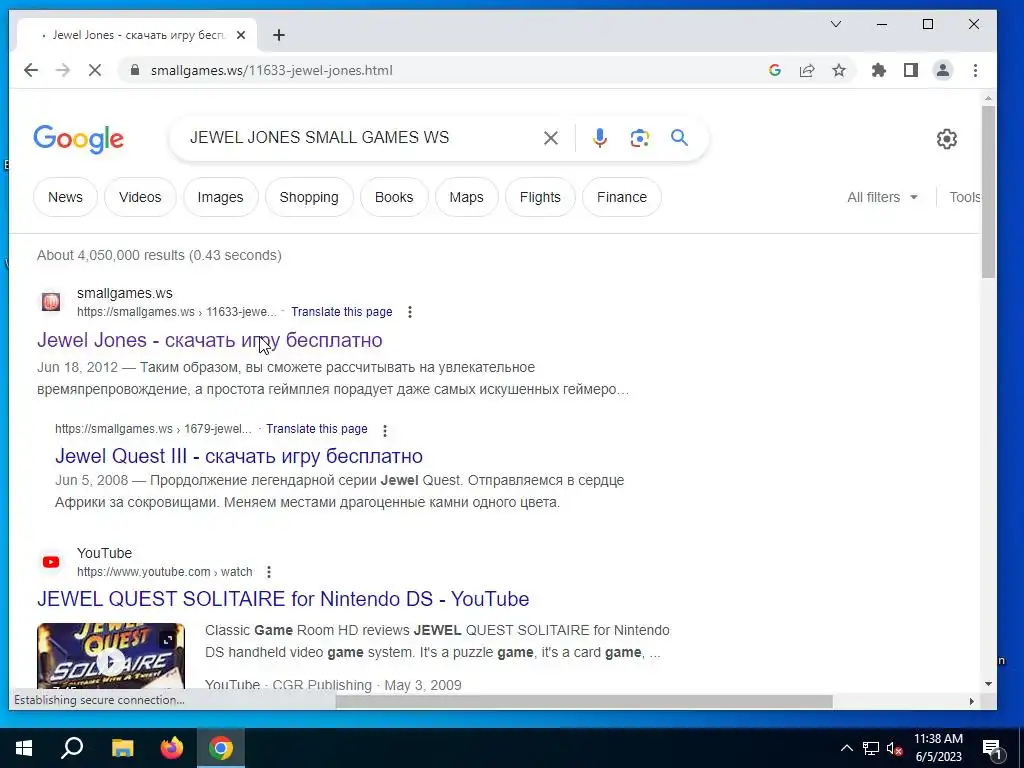Clear the search query with the X

tap(551, 138)
